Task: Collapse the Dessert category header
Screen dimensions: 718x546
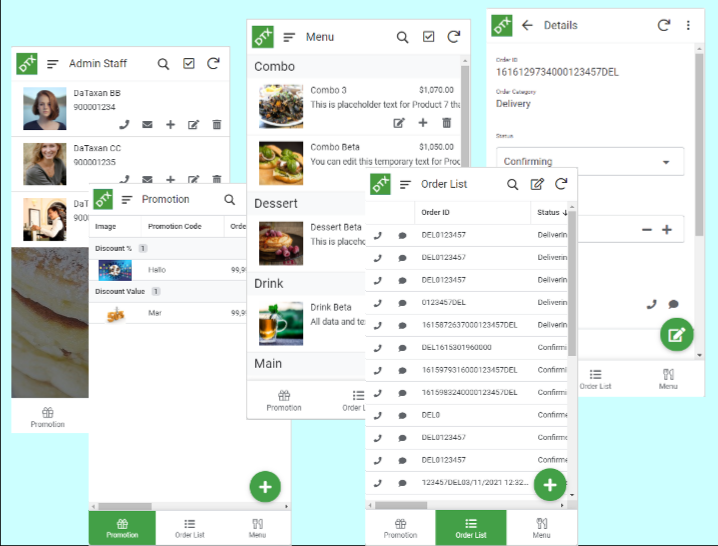Action: [306, 203]
